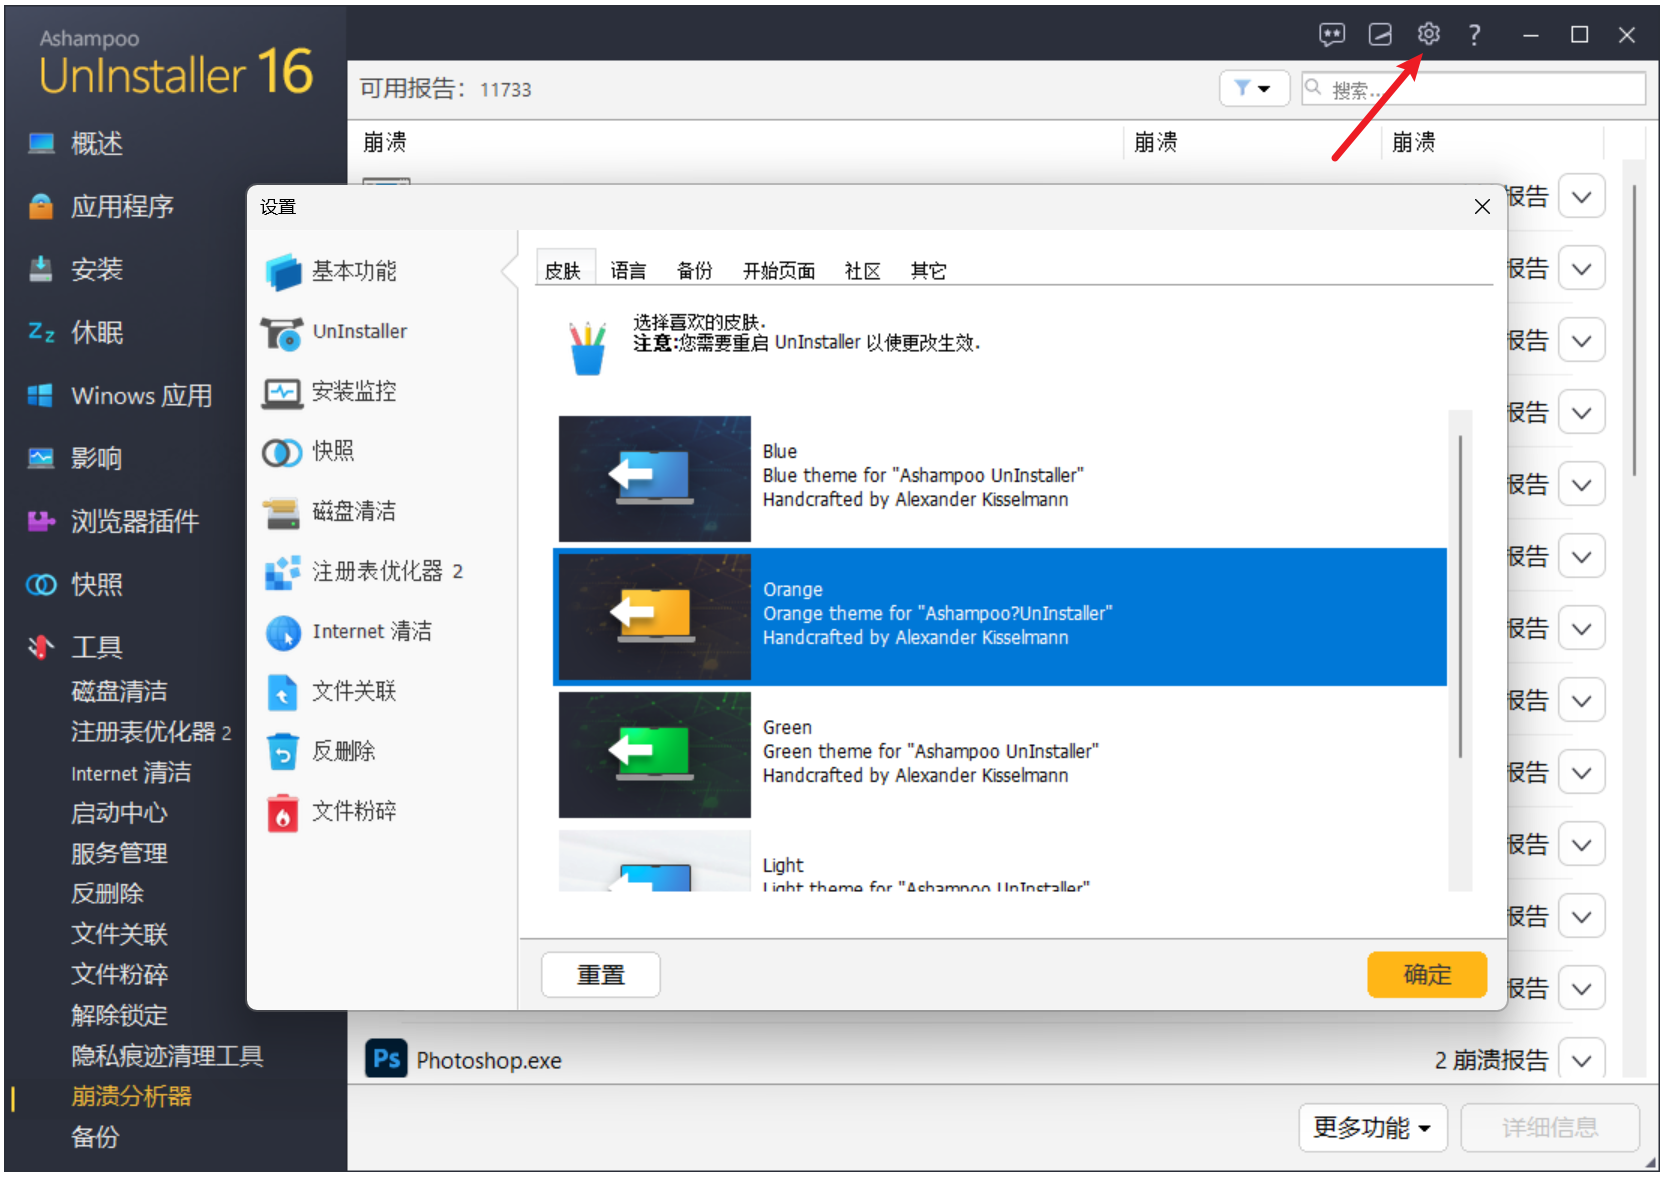Open 备份 at the bottom of the sidebar
Viewport: 1665px width, 1177px height.
[95, 1137]
